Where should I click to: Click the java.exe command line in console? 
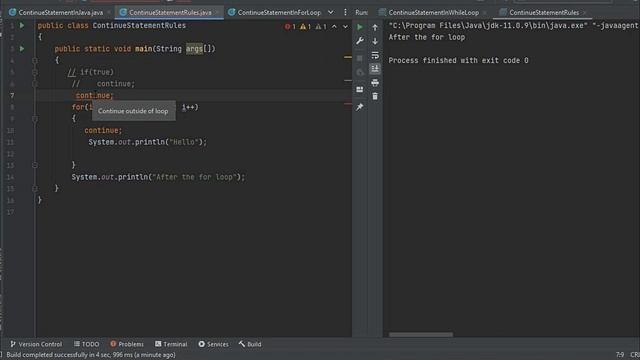tap(513, 25)
